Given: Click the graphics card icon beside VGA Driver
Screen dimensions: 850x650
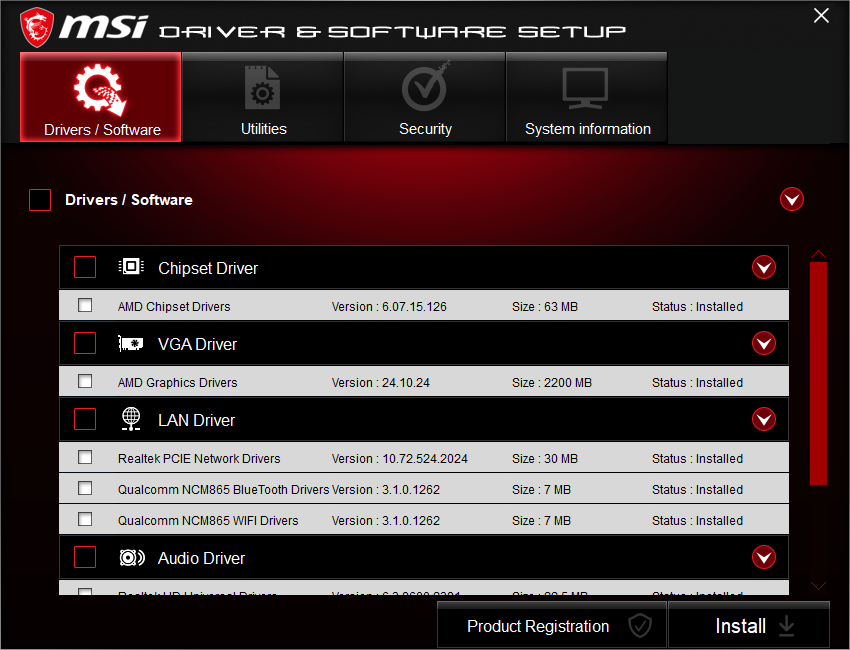Looking at the screenshot, I should click(131, 343).
